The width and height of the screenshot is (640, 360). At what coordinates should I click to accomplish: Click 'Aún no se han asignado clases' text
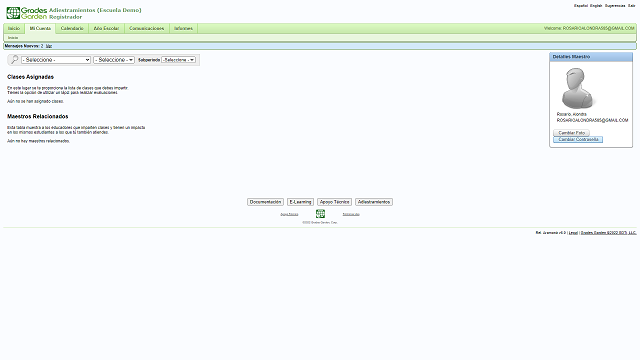pyautogui.click(x=35, y=101)
